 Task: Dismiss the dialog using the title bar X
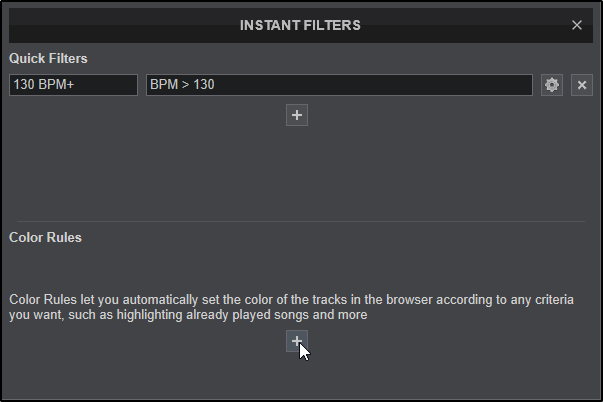click(x=577, y=25)
